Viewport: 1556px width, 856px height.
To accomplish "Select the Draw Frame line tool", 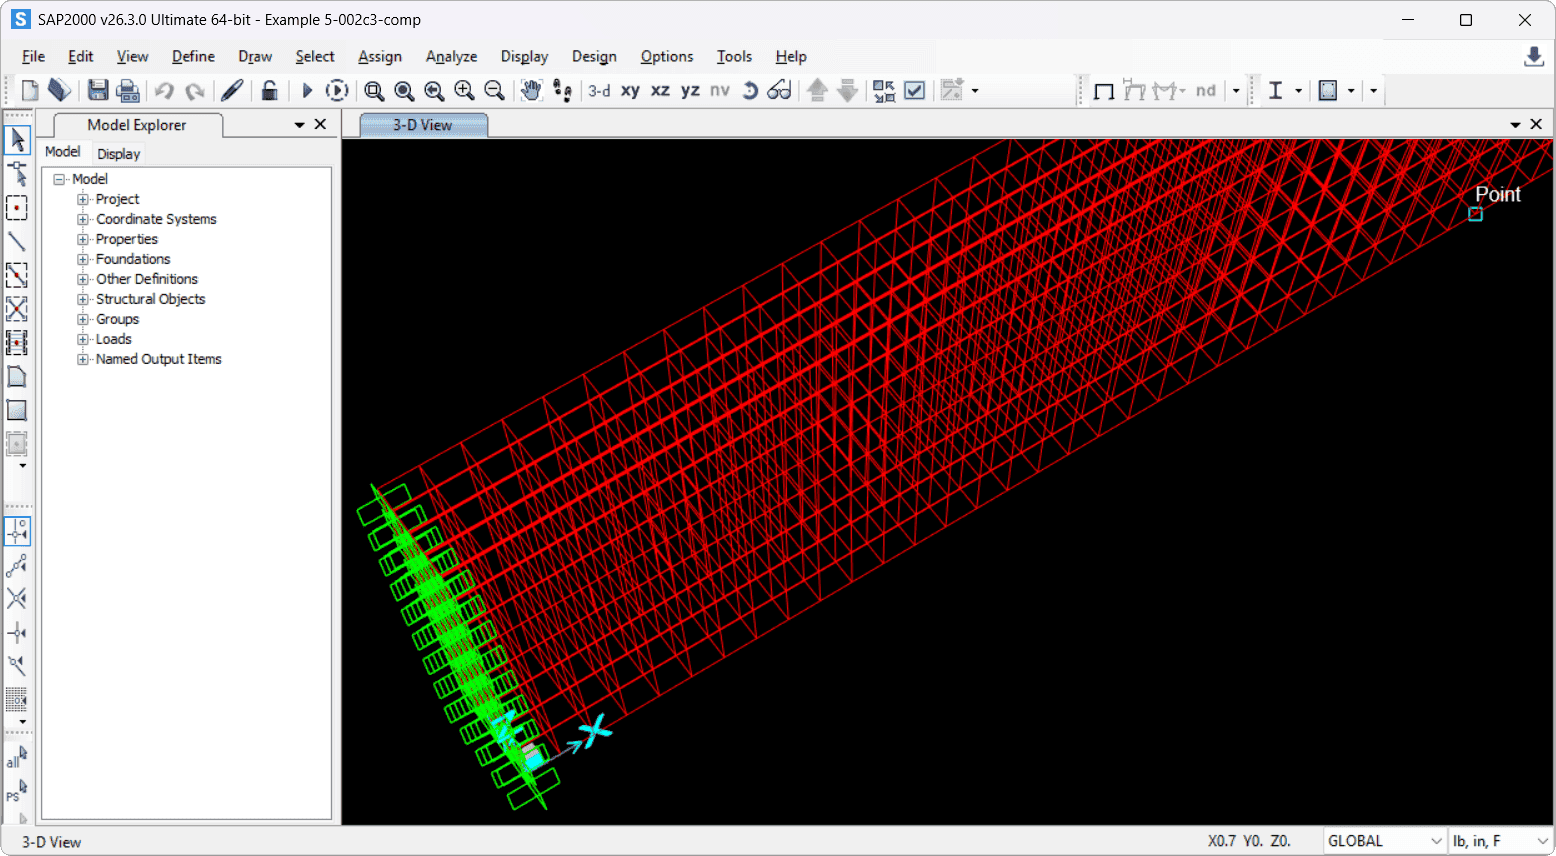I will (17, 242).
